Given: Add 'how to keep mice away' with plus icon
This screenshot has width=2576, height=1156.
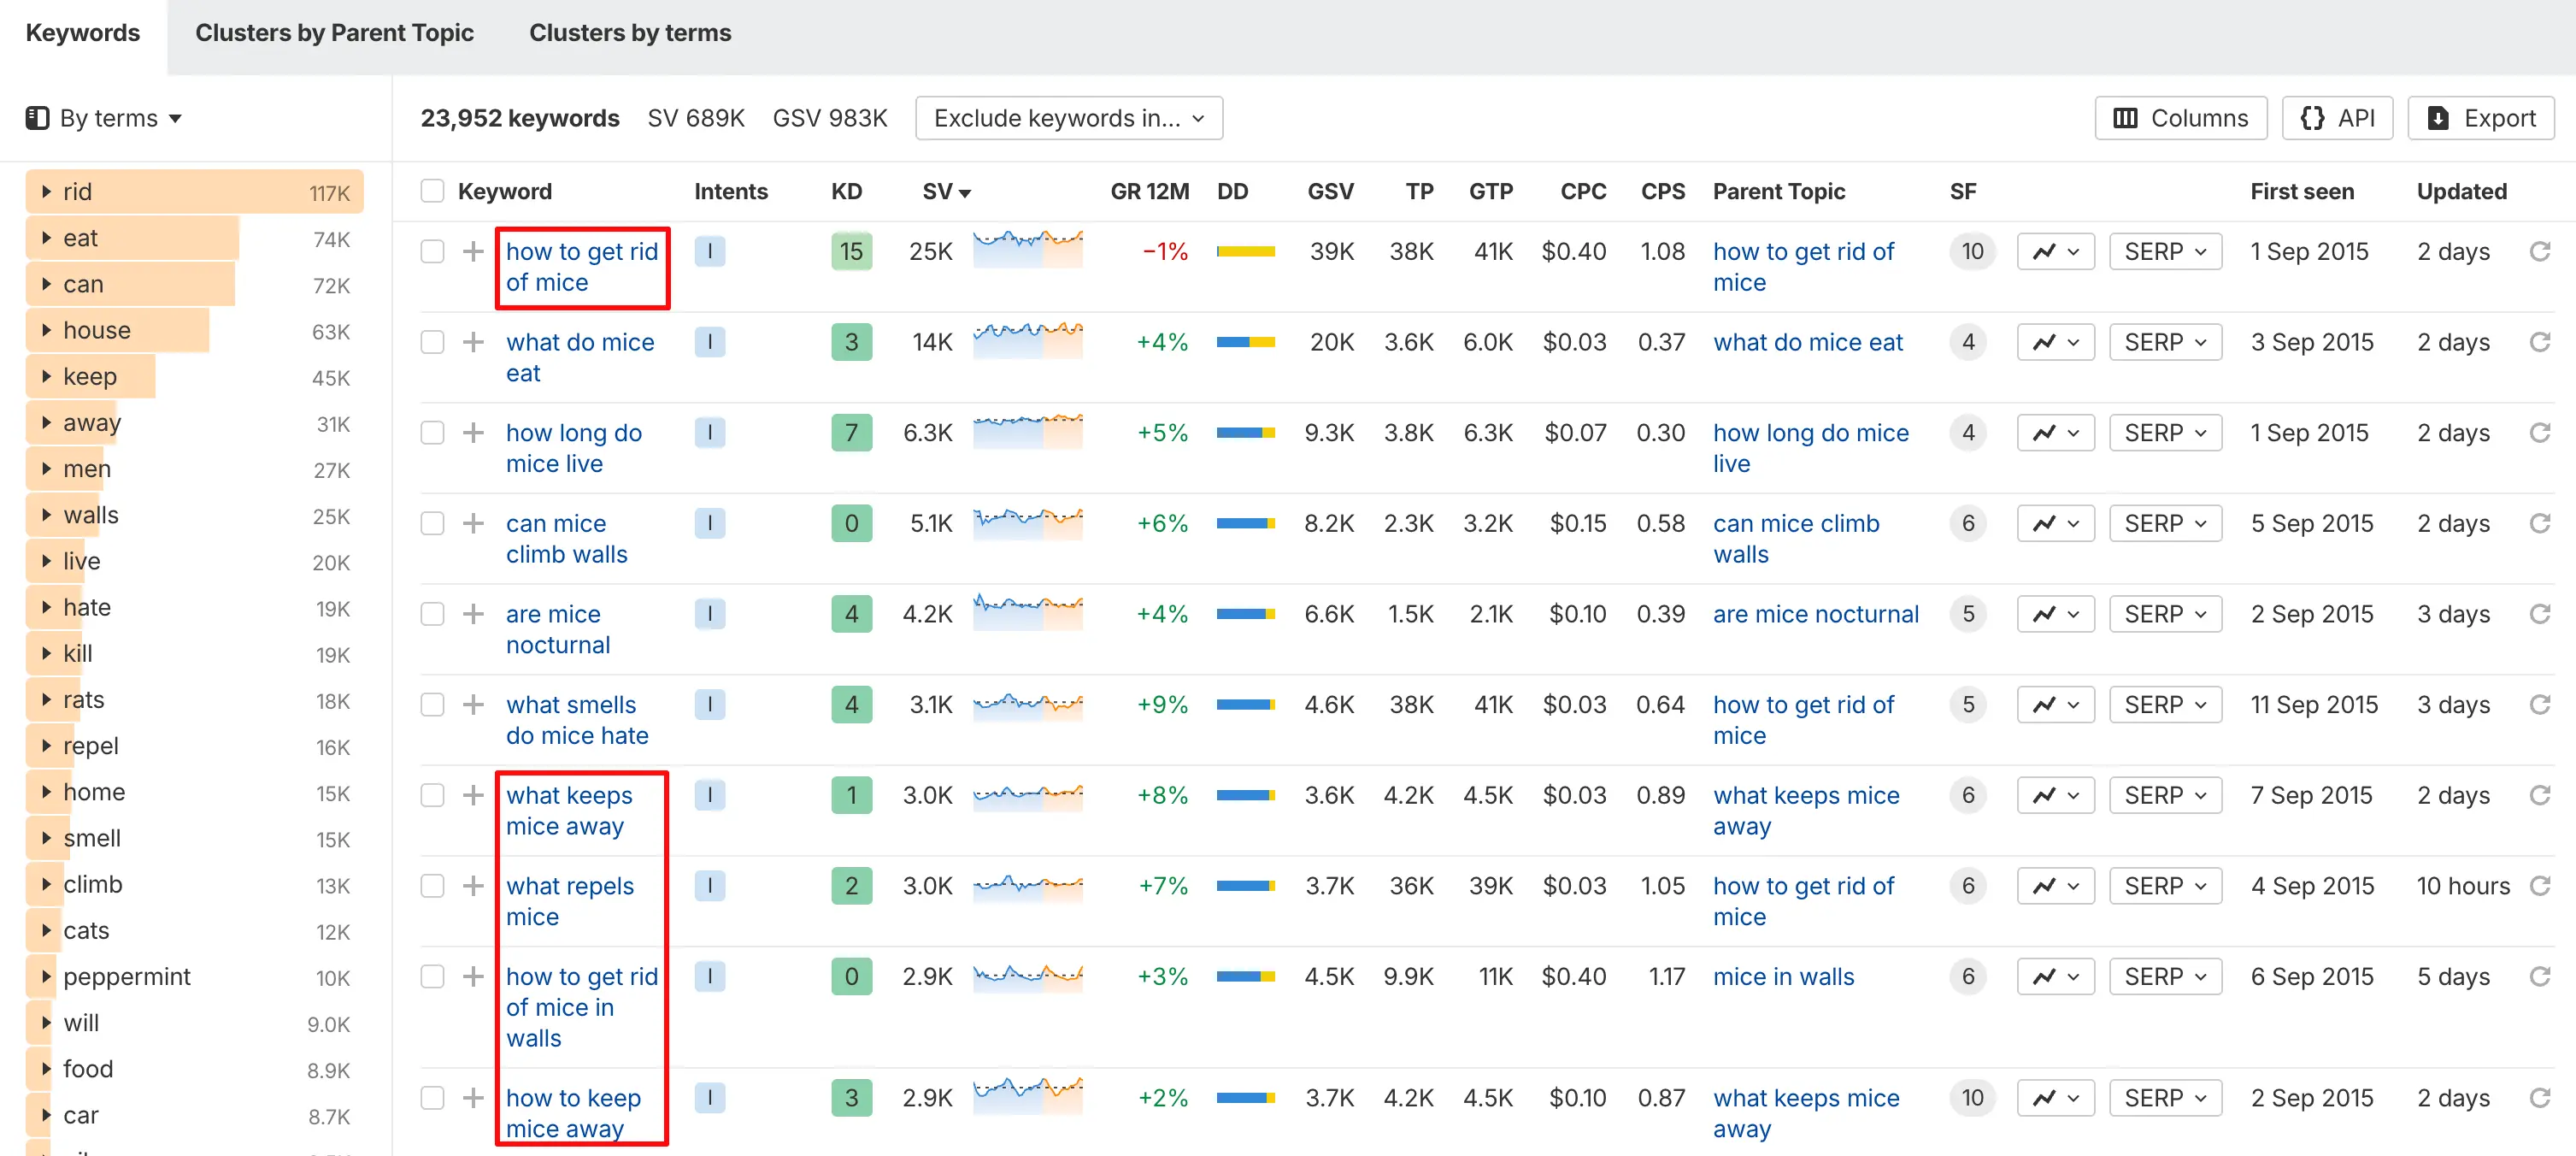Looking at the screenshot, I should (x=473, y=1097).
